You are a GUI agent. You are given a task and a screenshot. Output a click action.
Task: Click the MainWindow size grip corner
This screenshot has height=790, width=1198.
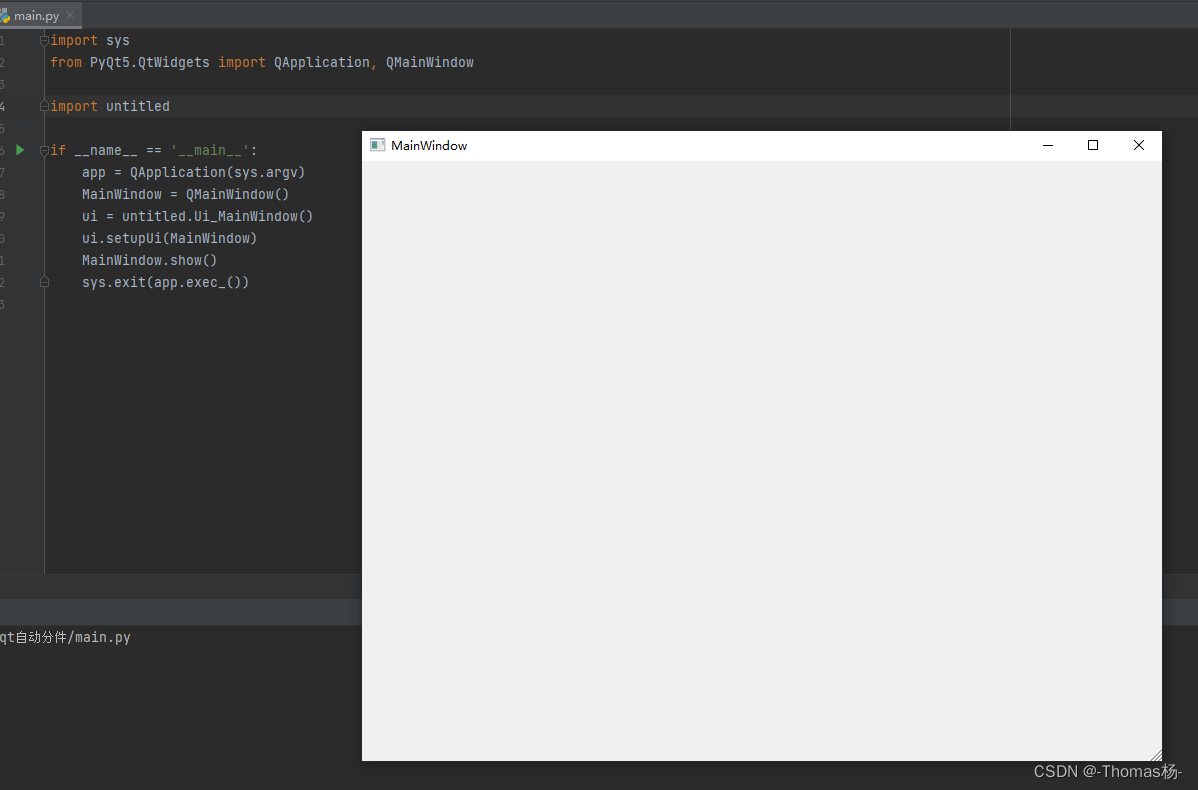click(x=1155, y=755)
